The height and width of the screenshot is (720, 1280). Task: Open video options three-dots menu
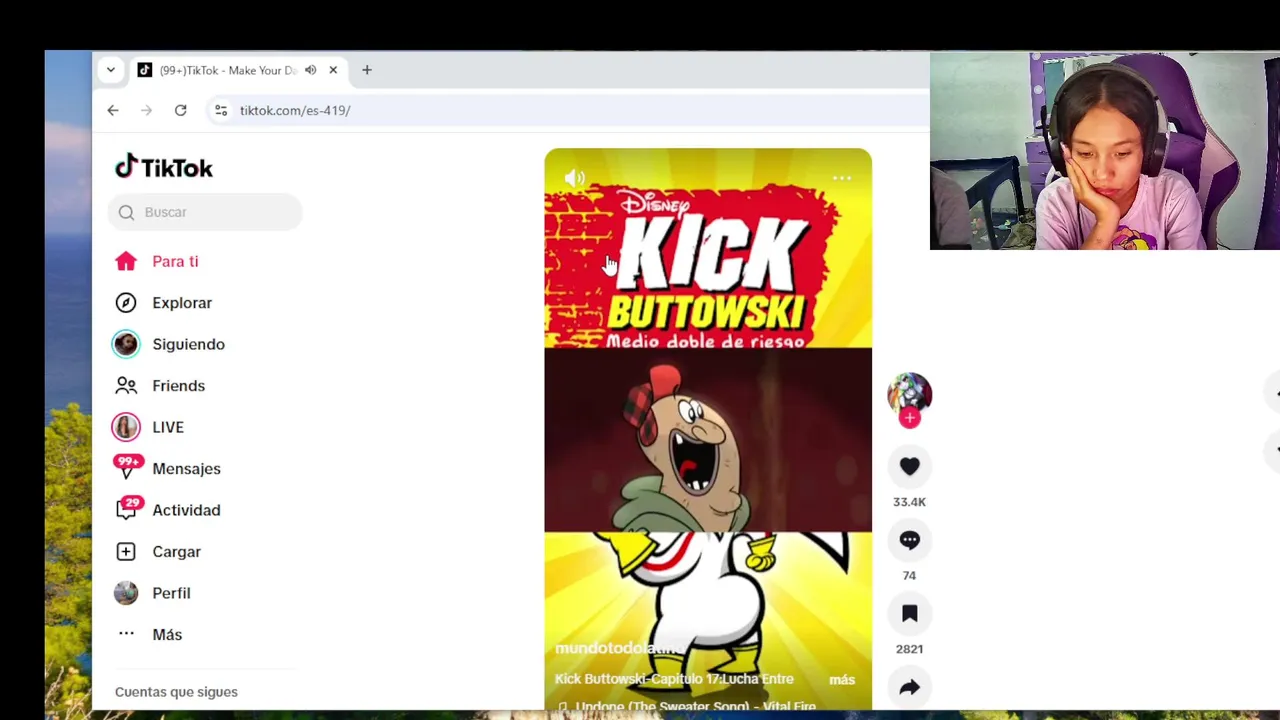842,178
